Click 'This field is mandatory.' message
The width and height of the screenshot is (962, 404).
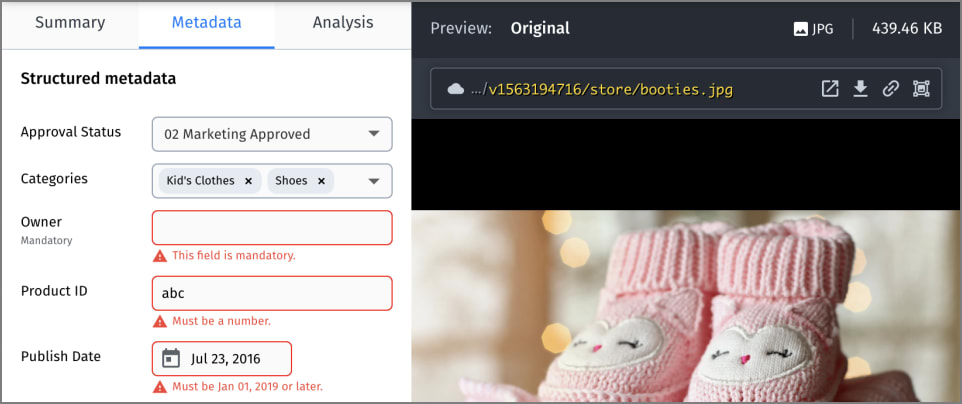coord(234,255)
